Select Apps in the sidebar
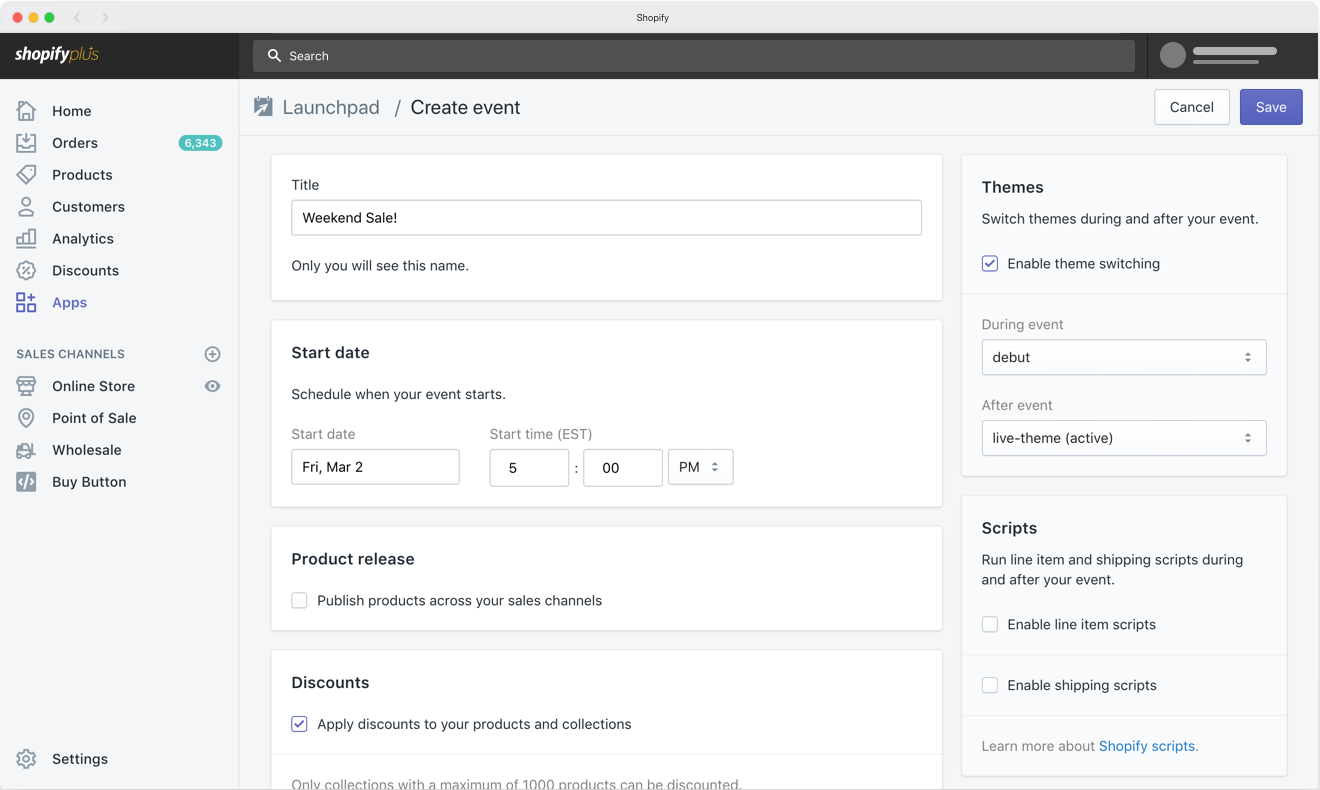The height and width of the screenshot is (790, 1320). (69, 303)
